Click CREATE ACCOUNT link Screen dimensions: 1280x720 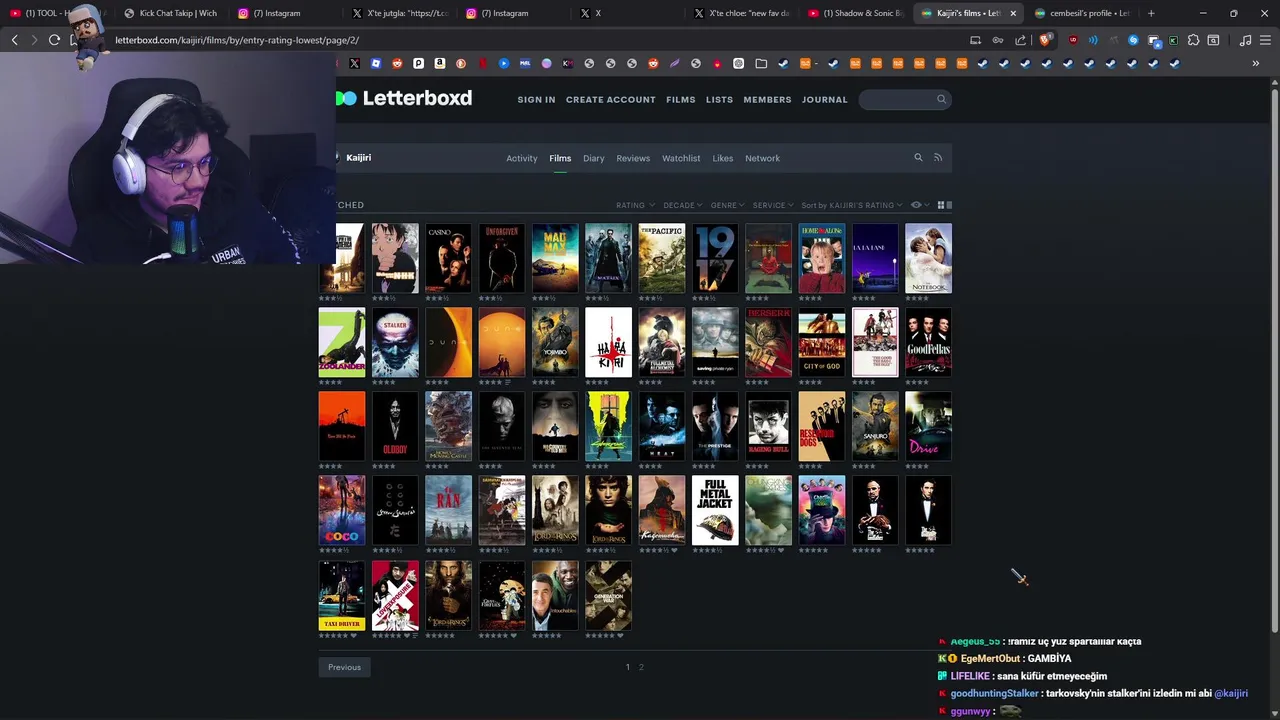coord(611,99)
